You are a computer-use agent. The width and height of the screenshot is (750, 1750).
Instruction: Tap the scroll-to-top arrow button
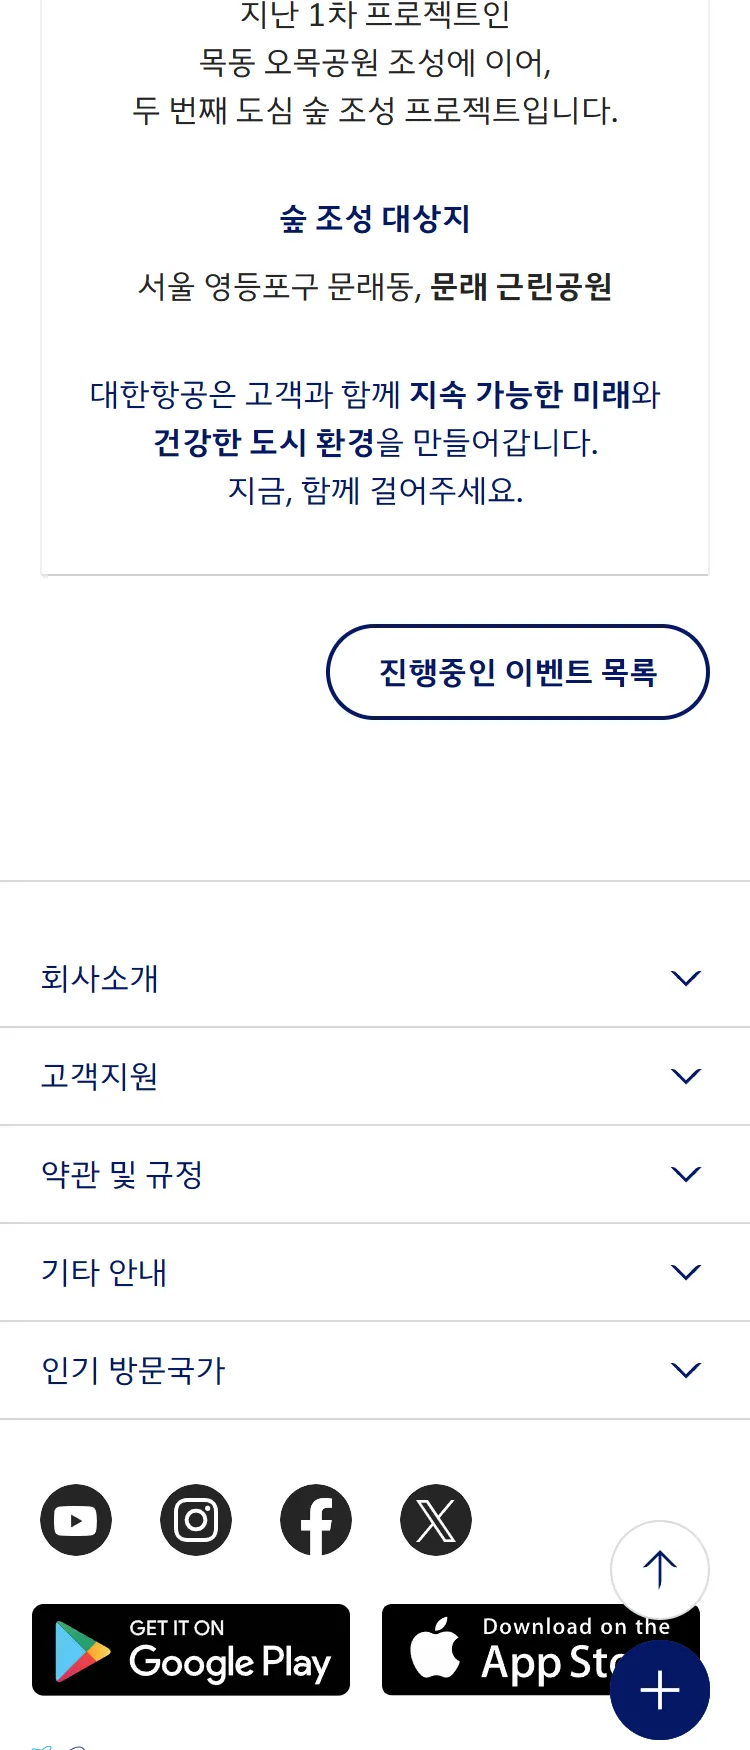click(x=660, y=1569)
